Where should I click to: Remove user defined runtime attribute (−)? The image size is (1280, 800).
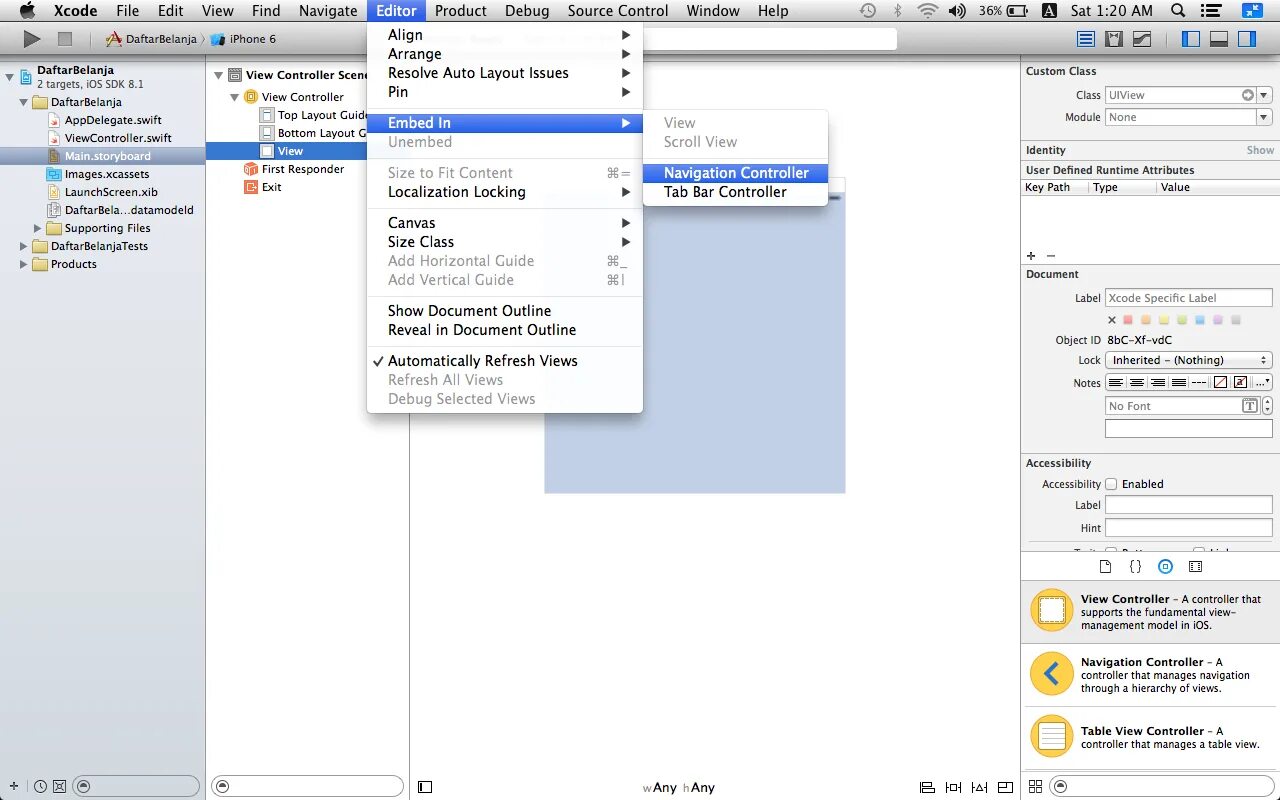click(1050, 256)
